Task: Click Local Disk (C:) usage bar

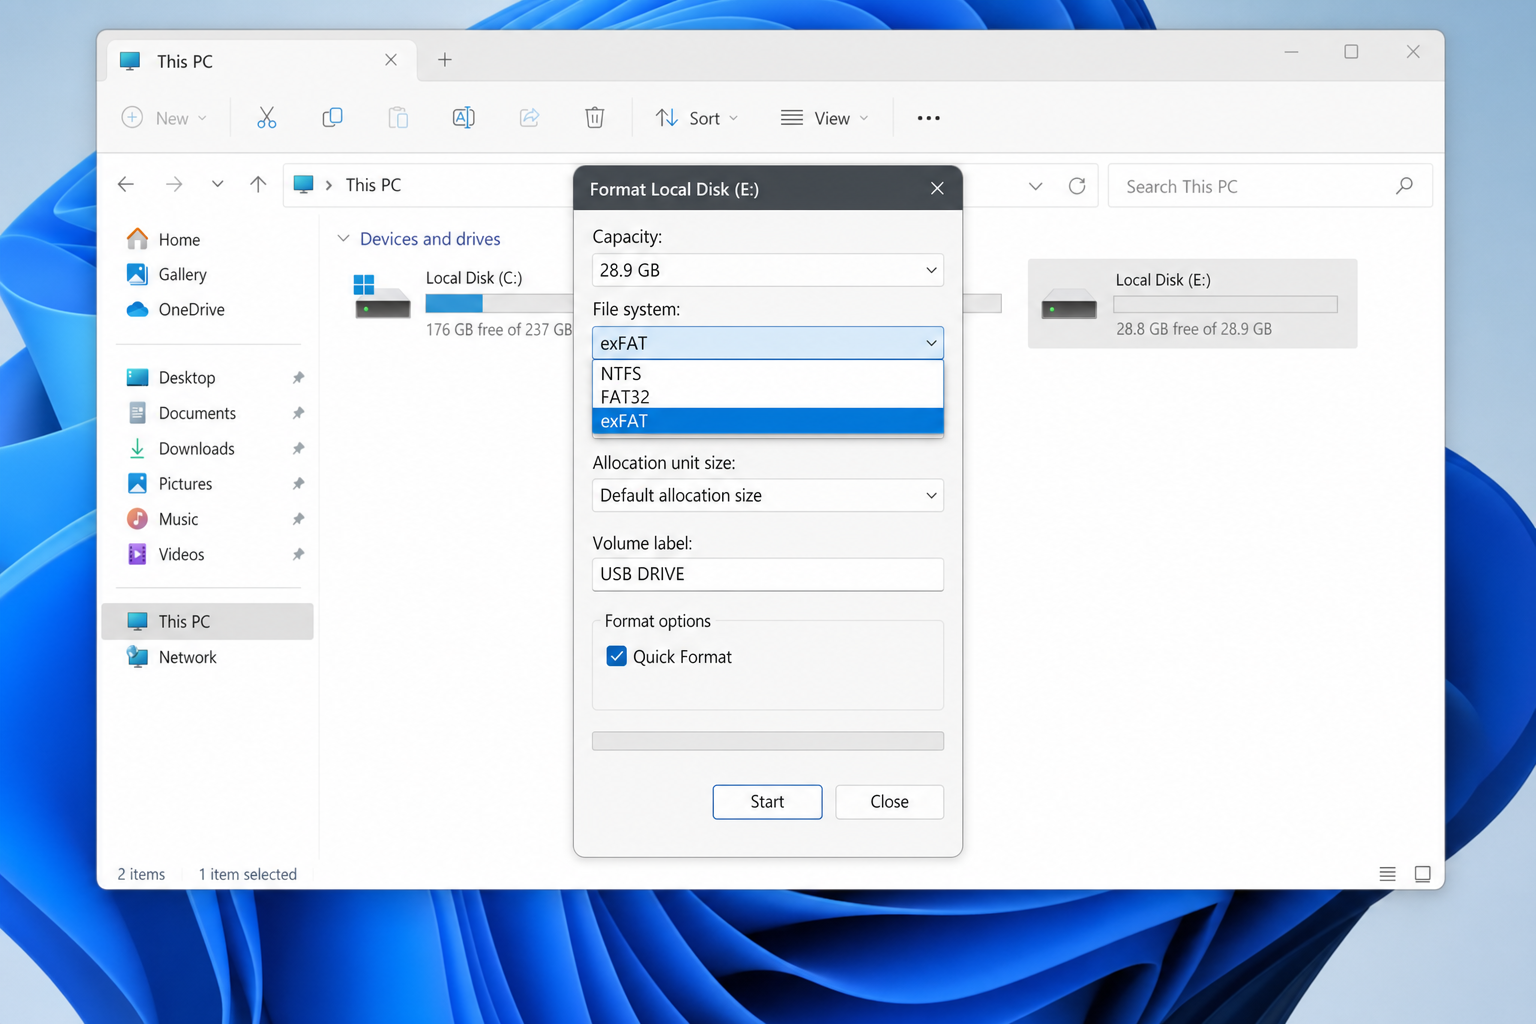Action: point(499,303)
